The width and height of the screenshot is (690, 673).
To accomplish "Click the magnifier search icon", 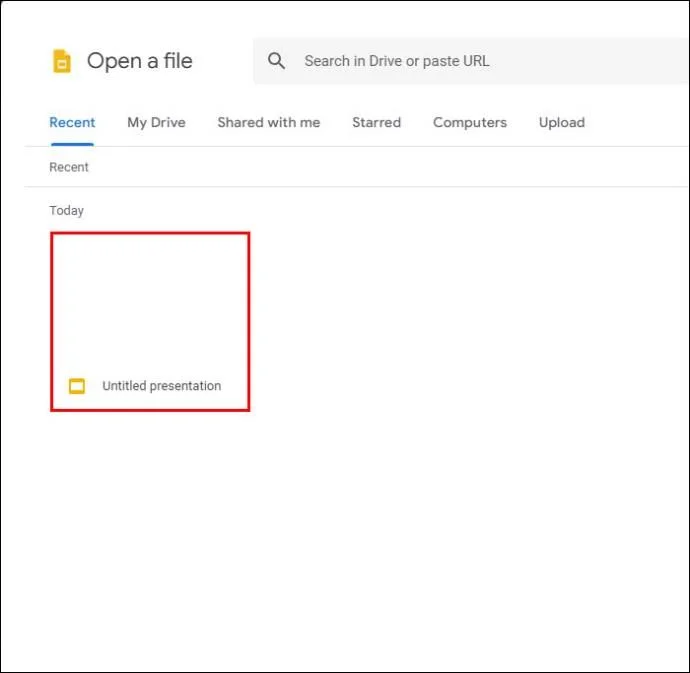I will (x=276, y=61).
